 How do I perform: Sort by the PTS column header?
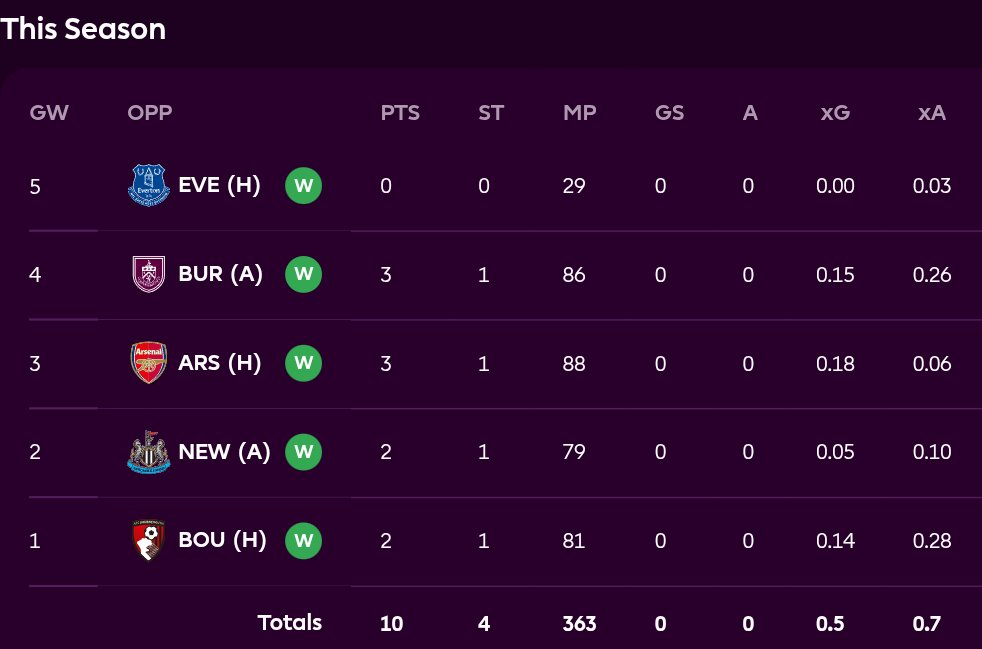pyautogui.click(x=400, y=113)
